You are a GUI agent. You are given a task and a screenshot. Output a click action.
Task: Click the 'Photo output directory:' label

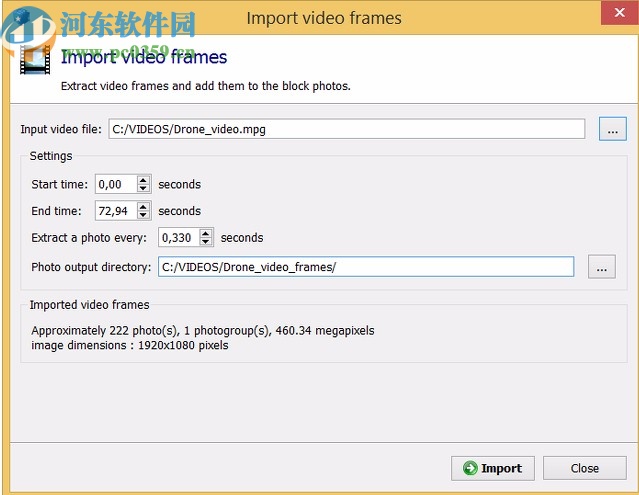coord(91,267)
